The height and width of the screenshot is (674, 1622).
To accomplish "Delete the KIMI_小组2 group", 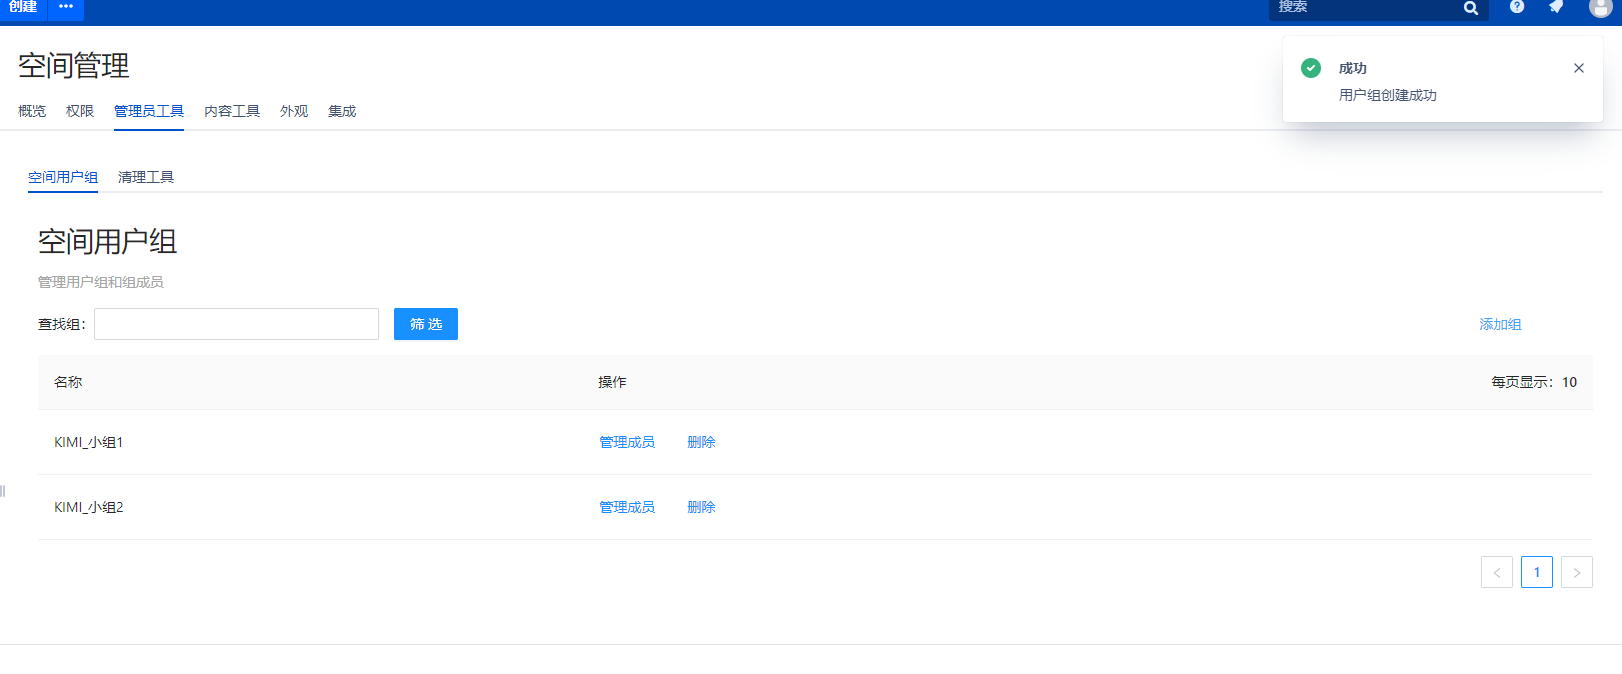I will (701, 507).
